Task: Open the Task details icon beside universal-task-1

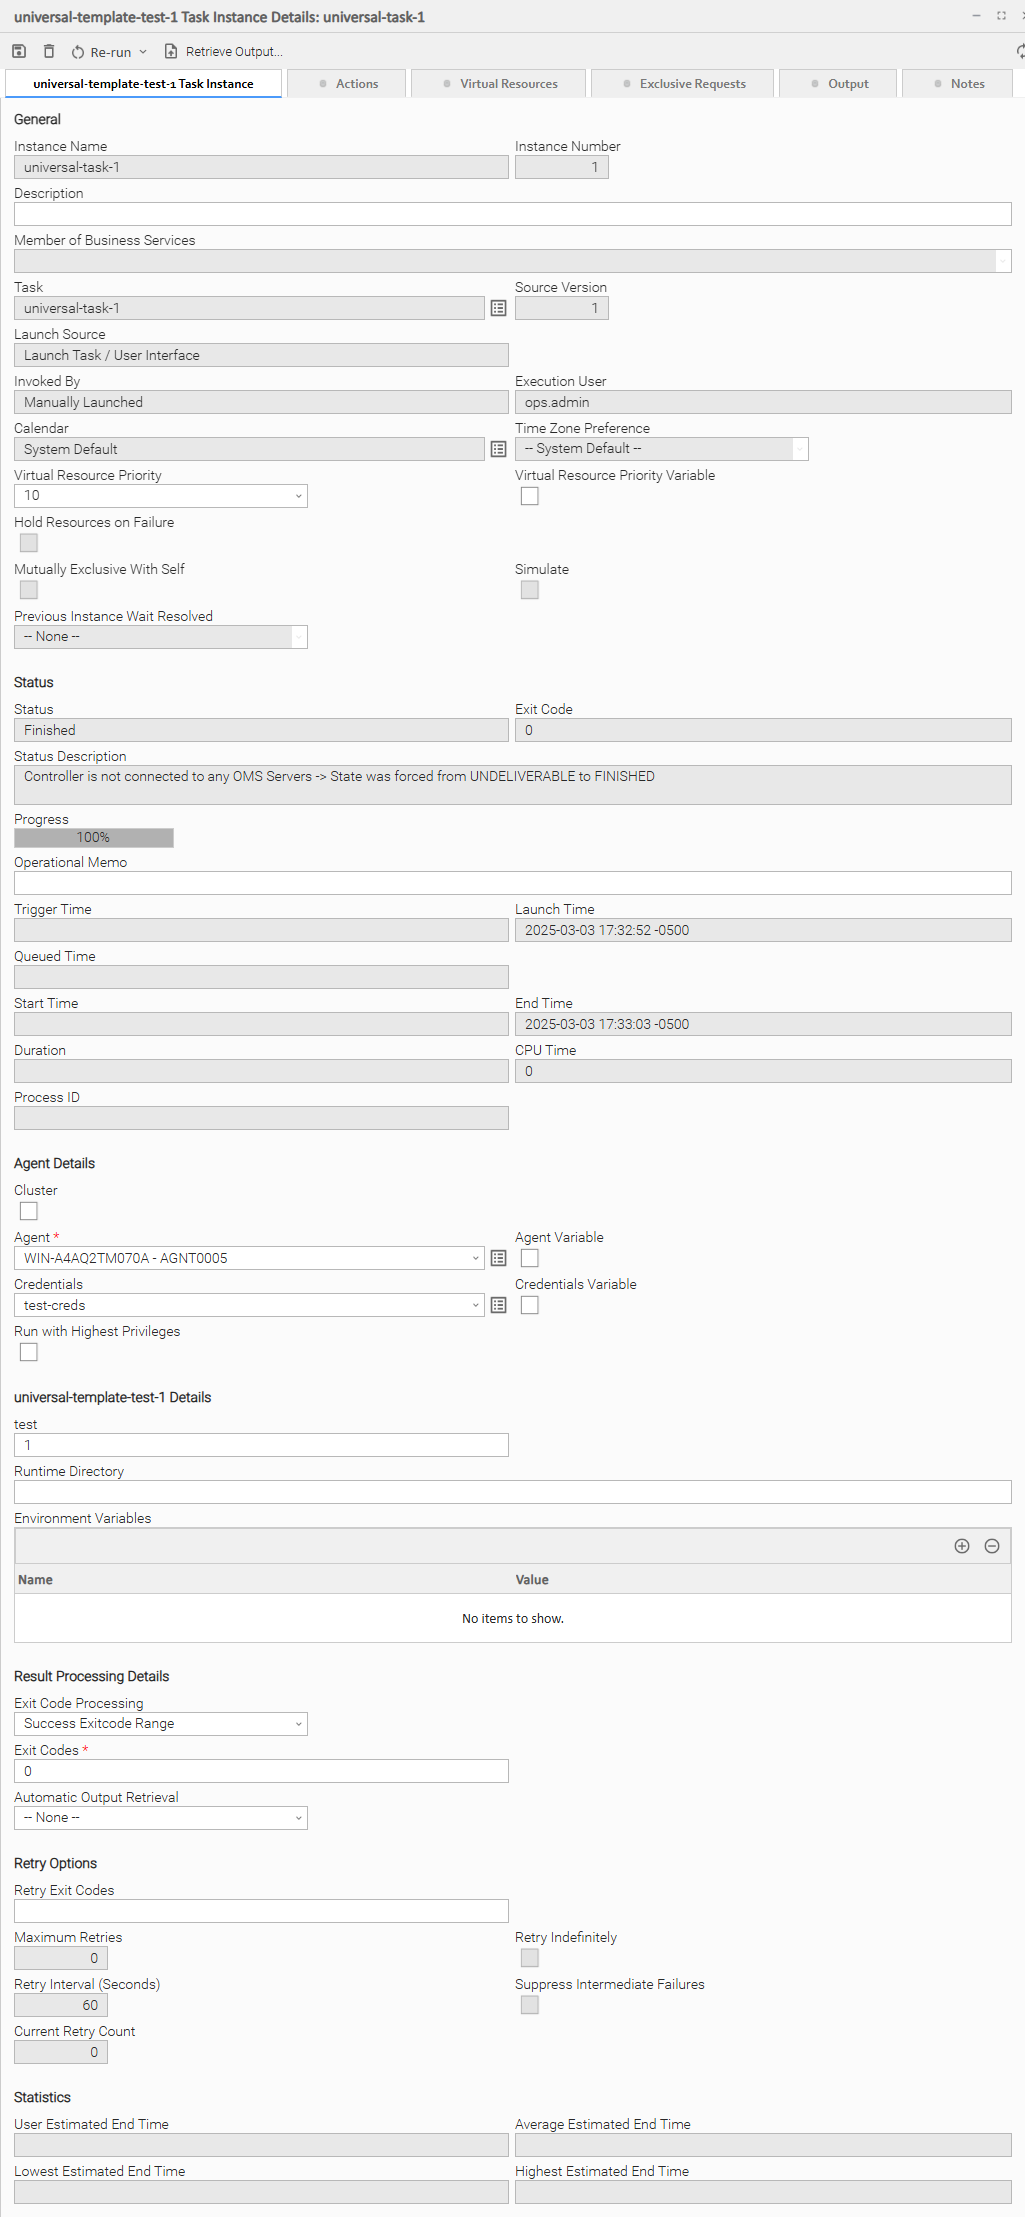Action: (498, 308)
